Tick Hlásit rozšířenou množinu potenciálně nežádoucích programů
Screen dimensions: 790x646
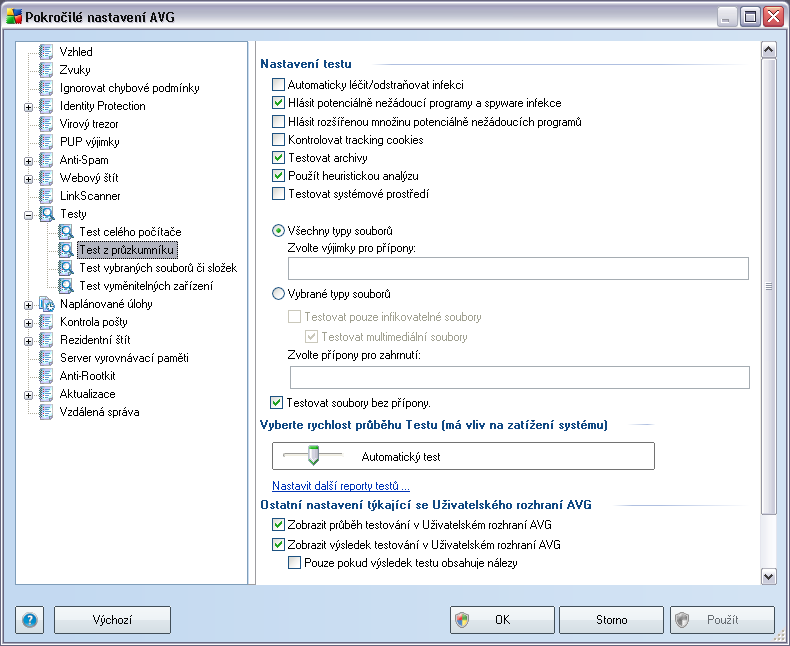pos(278,121)
